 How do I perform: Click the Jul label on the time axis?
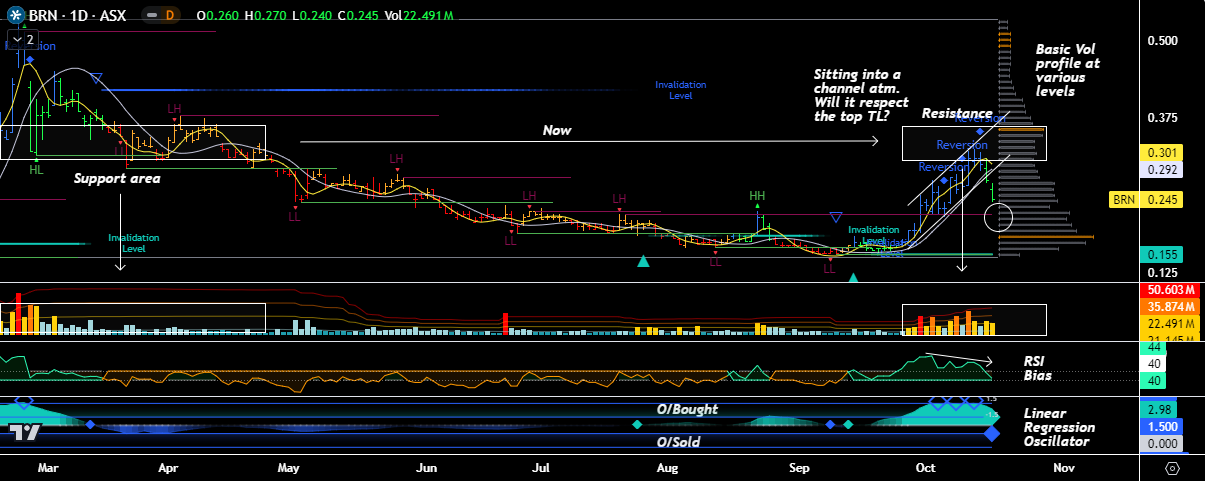coord(543,467)
